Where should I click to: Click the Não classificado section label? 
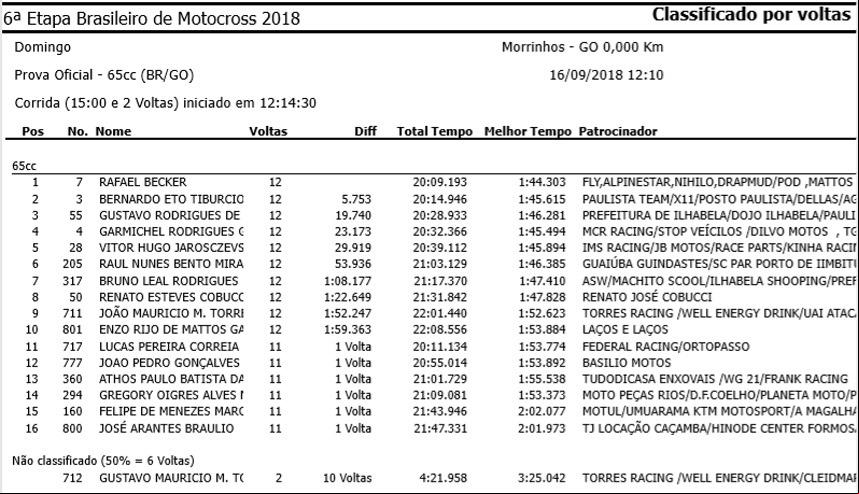103,461
